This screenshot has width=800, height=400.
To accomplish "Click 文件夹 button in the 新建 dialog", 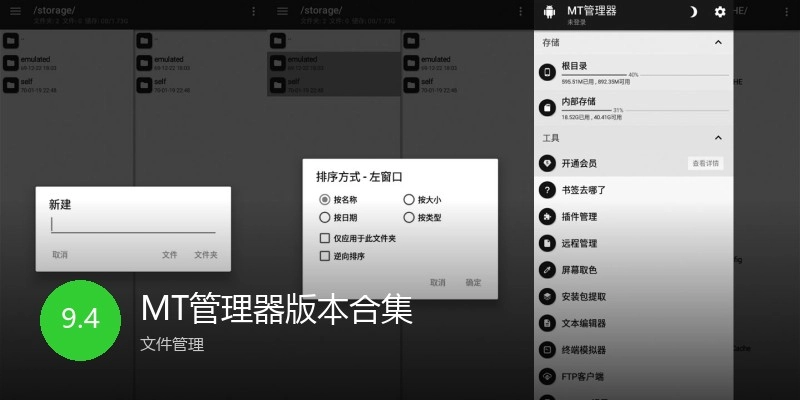I will tap(206, 255).
